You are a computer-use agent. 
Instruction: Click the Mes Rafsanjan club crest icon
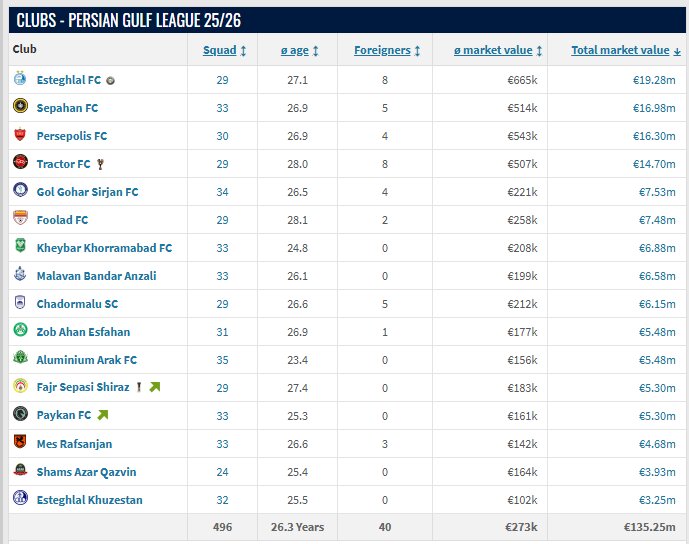click(x=20, y=443)
